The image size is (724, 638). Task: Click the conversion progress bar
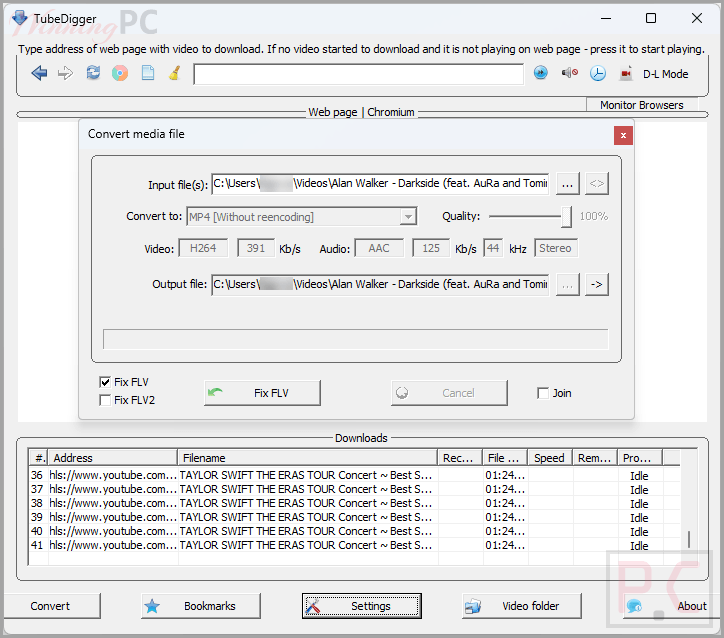coord(356,339)
